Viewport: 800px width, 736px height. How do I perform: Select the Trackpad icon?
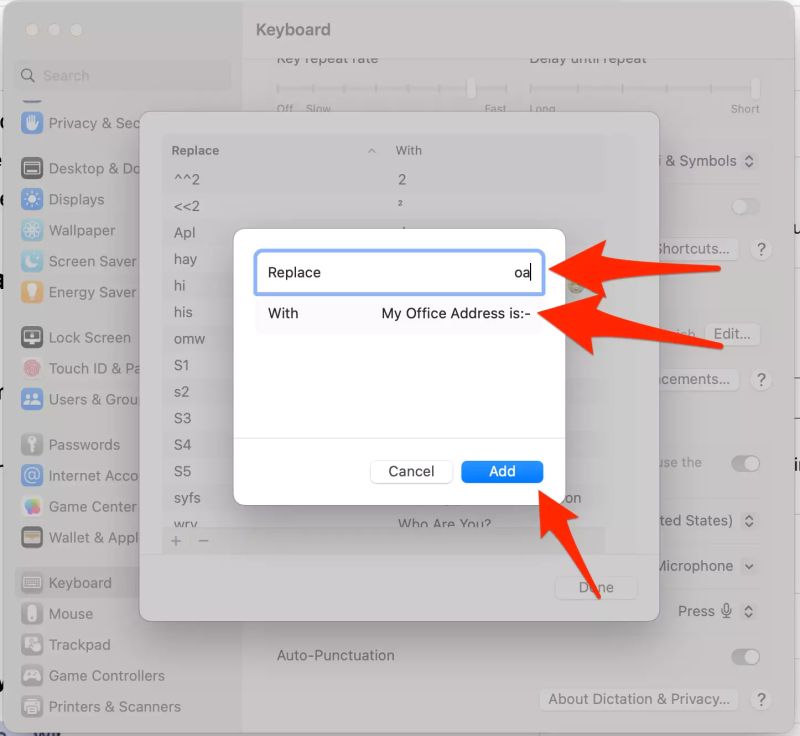point(32,645)
